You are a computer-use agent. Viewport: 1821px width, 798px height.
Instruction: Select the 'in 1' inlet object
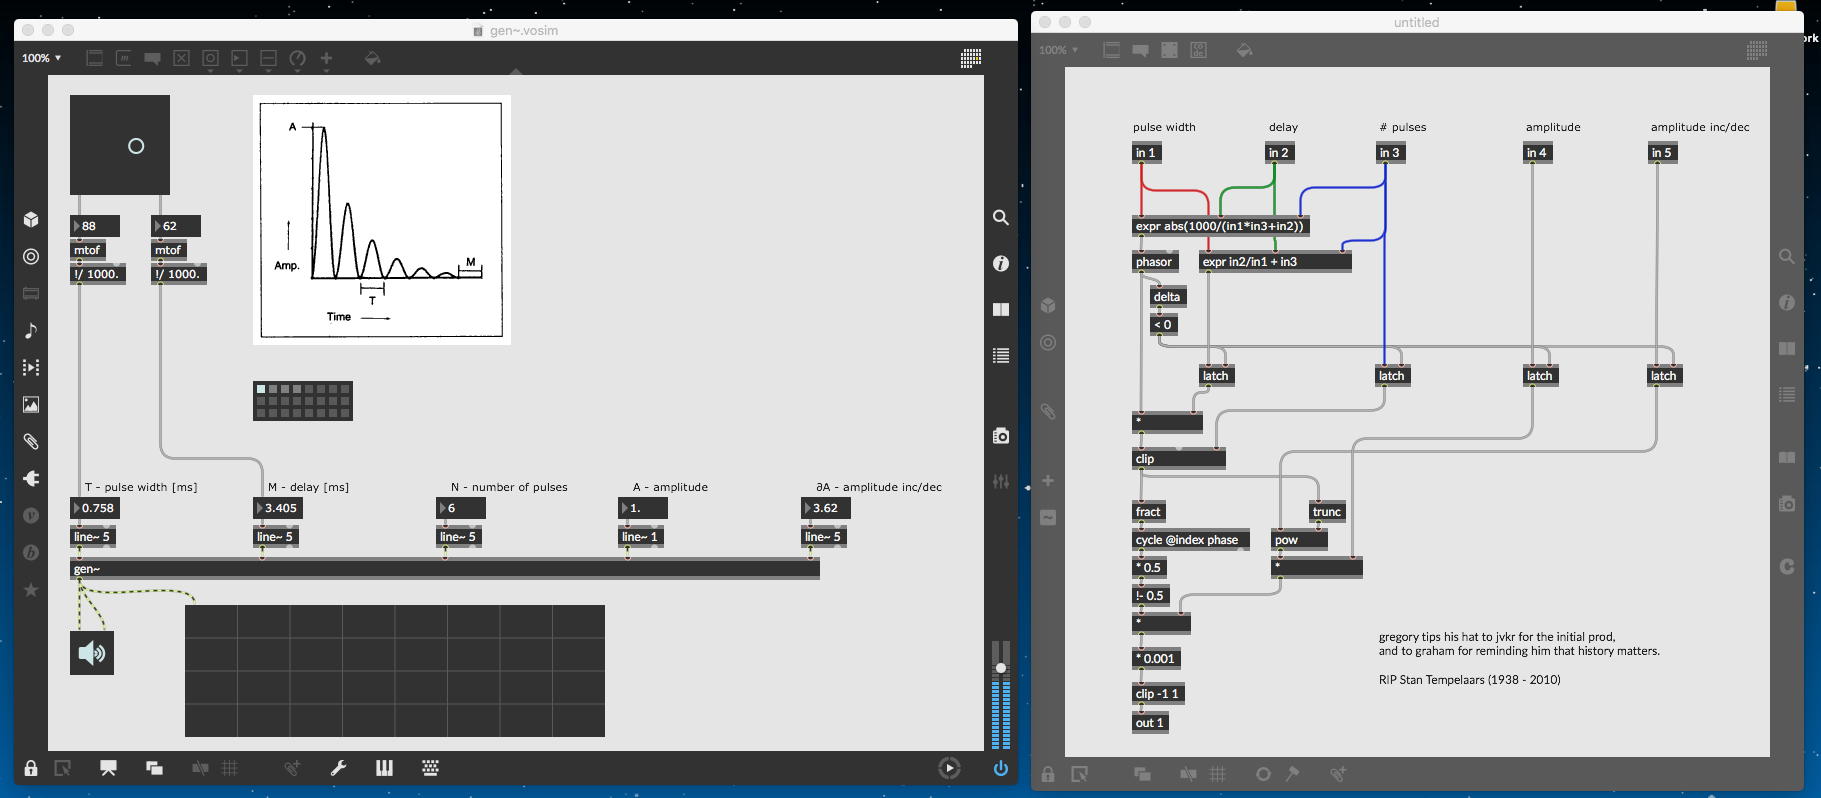point(1146,153)
